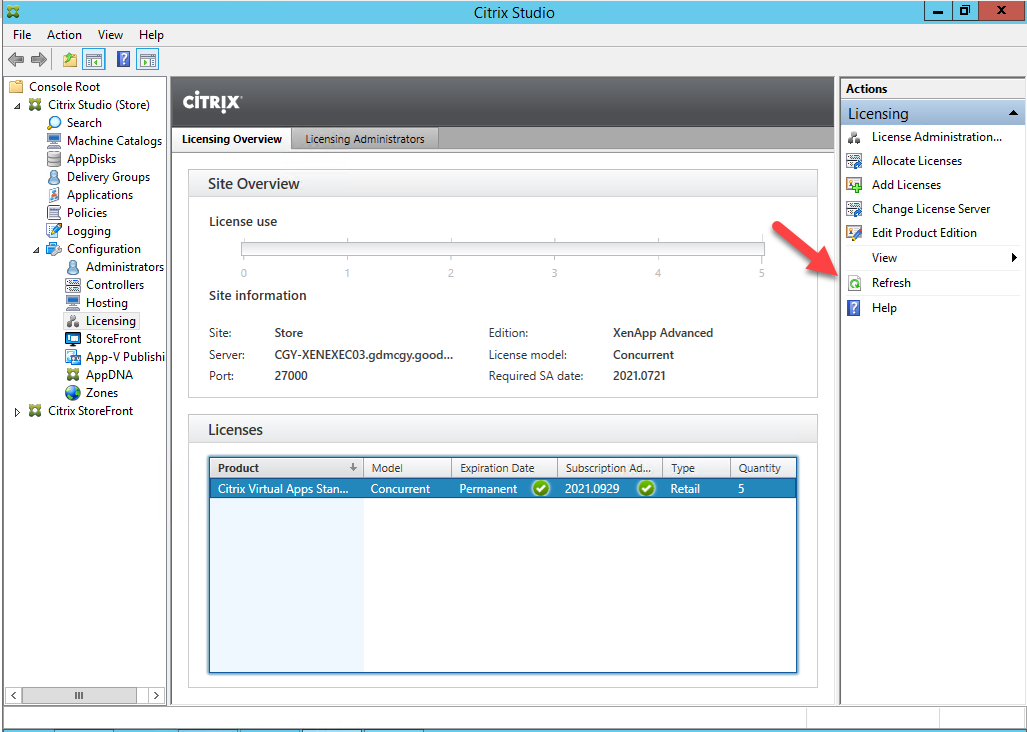The height and width of the screenshot is (732, 1027).
Task: Open the File menu
Action: pyautogui.click(x=22, y=35)
